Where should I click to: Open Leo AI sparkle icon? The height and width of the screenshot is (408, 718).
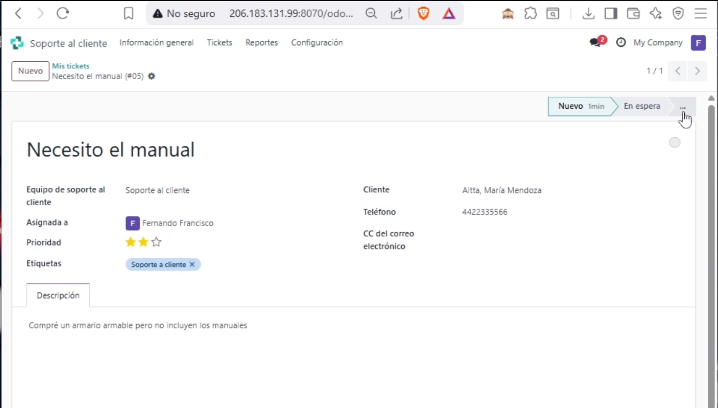pyautogui.click(x=656, y=14)
